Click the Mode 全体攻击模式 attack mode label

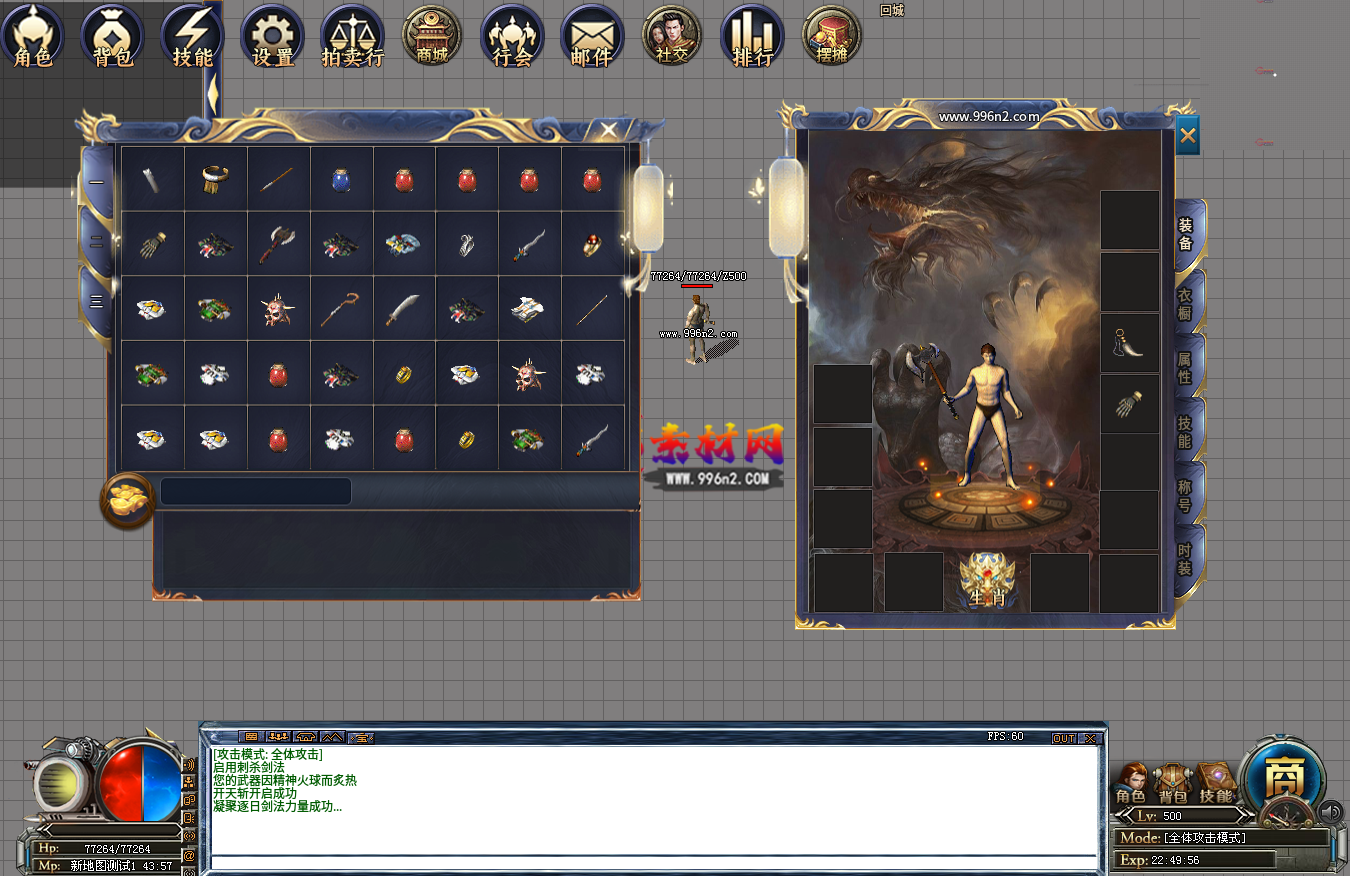coord(1223,837)
